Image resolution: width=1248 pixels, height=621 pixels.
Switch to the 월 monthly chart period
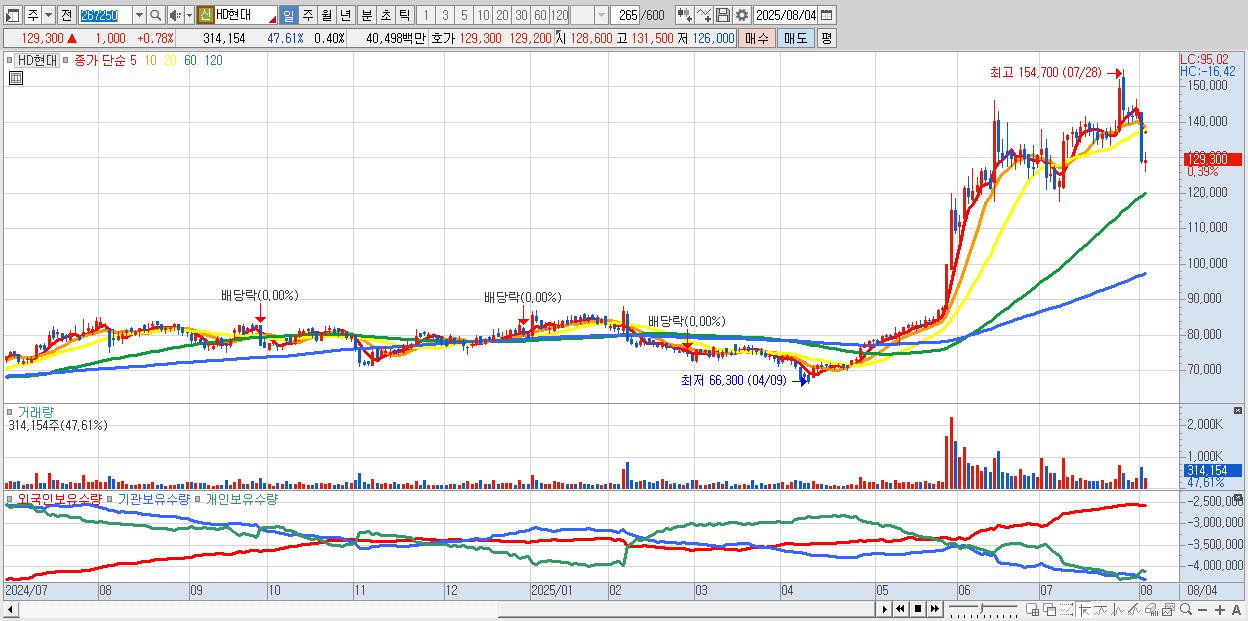coord(326,15)
